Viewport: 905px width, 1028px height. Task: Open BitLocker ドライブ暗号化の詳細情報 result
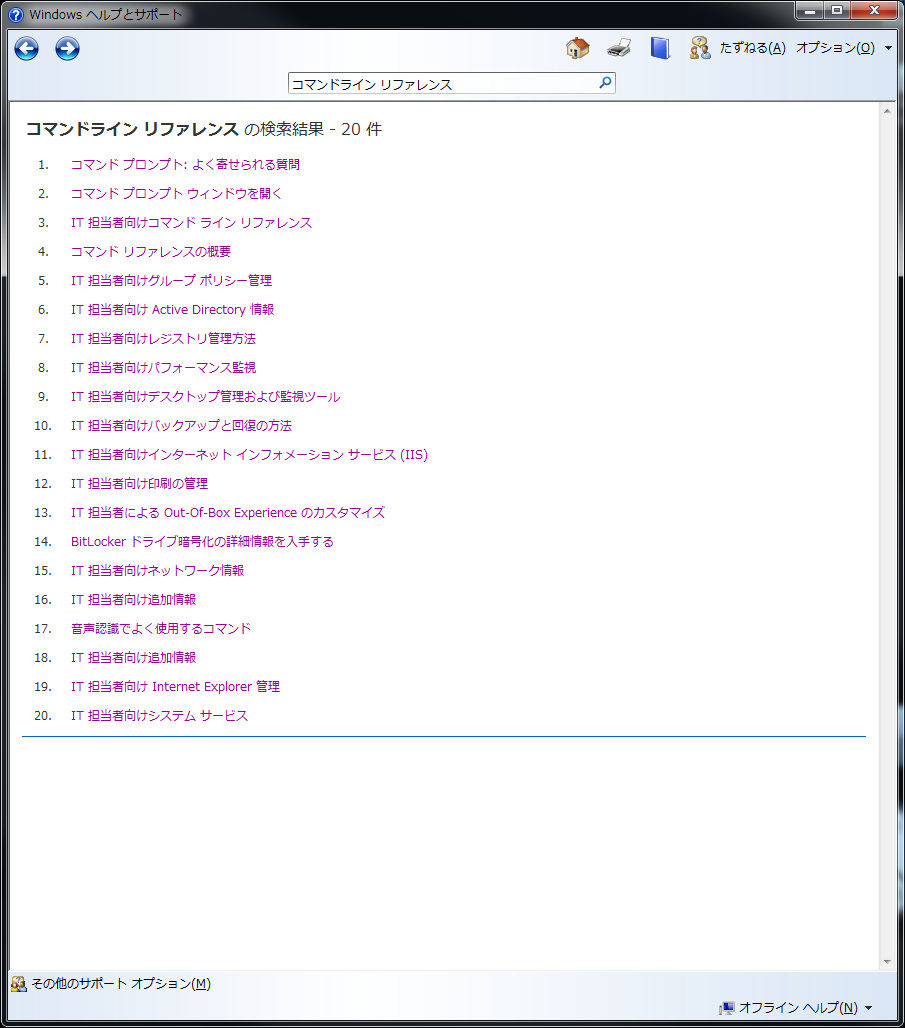[x=202, y=542]
